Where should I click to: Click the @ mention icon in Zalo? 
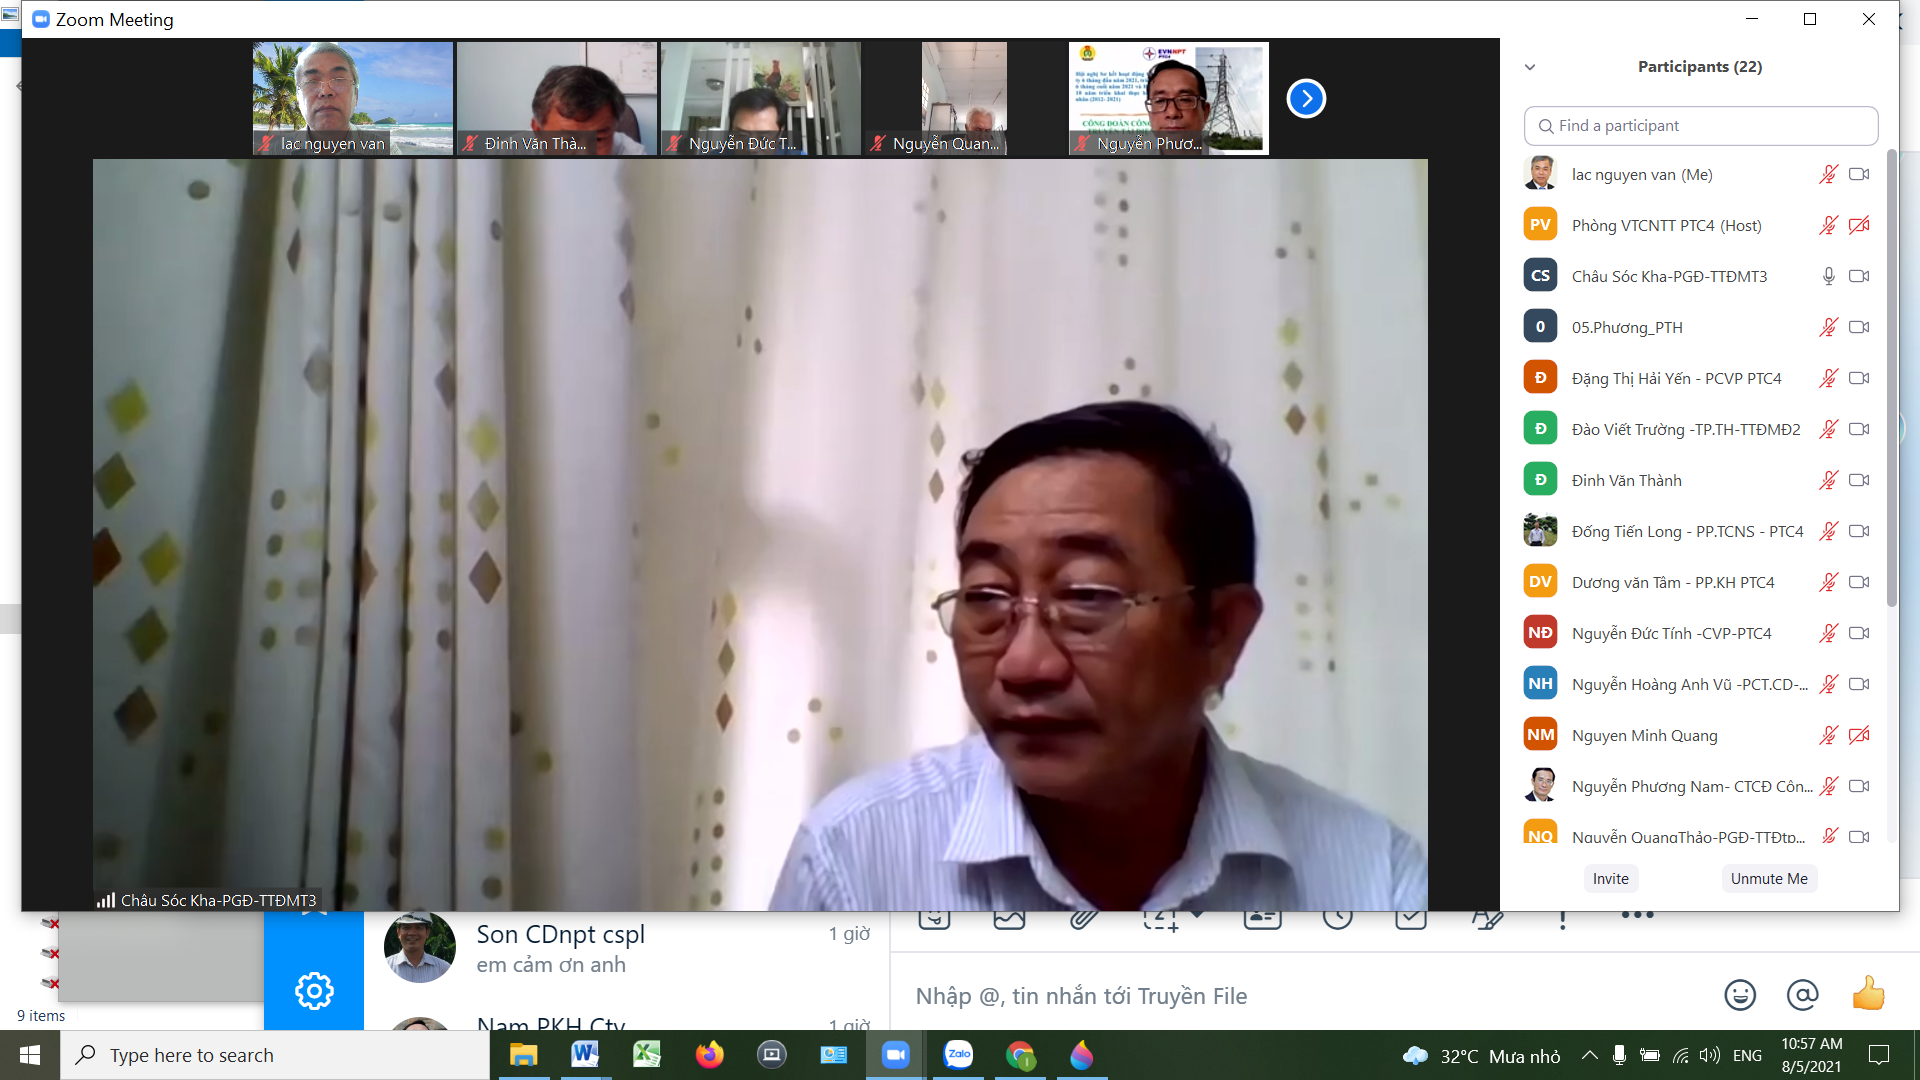coord(1802,995)
